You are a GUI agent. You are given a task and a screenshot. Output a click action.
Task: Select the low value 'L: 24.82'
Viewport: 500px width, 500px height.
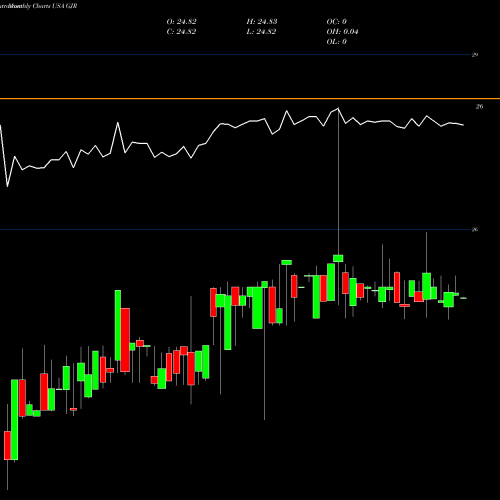(x=261, y=32)
